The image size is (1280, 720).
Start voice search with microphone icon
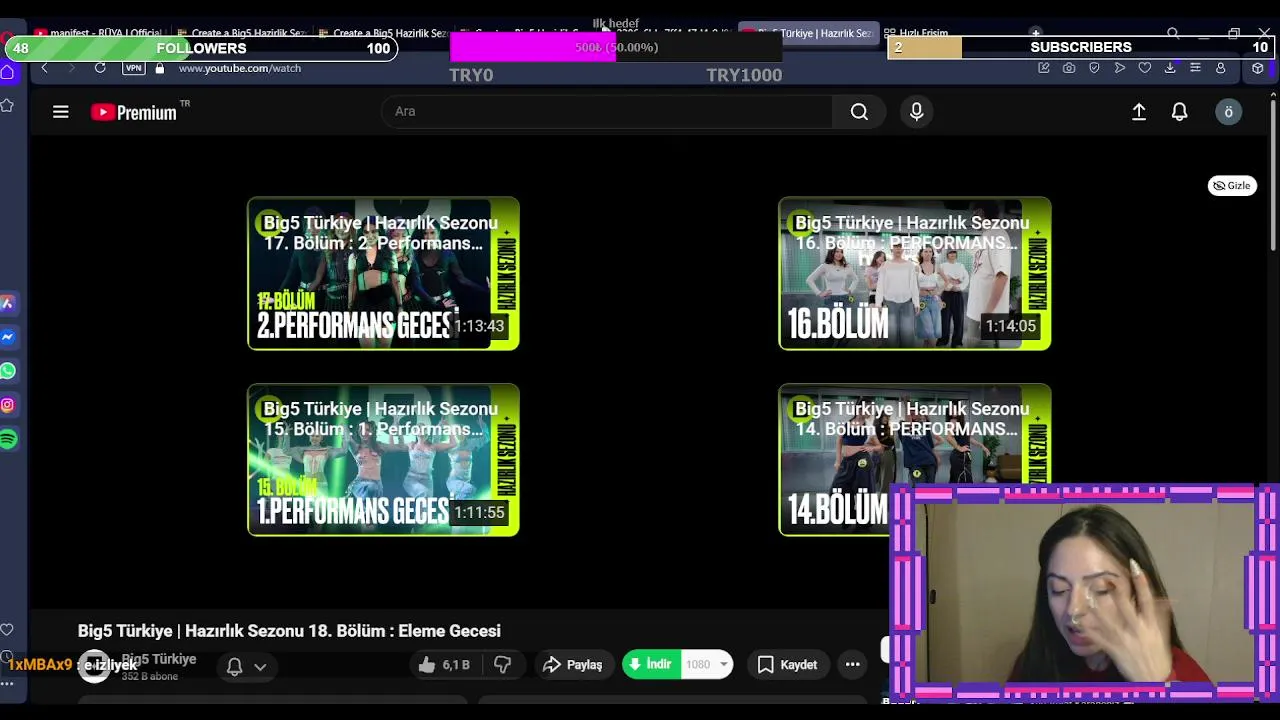click(916, 112)
